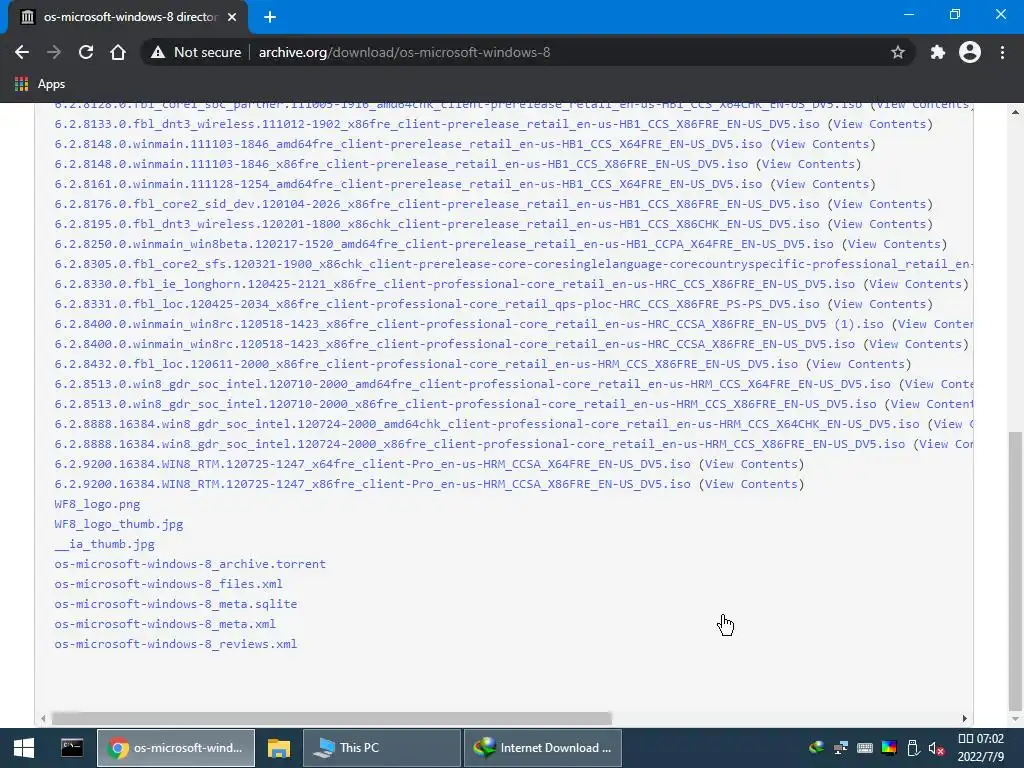Click the Not secure warning icon
1024x768 pixels.
[x=158, y=52]
